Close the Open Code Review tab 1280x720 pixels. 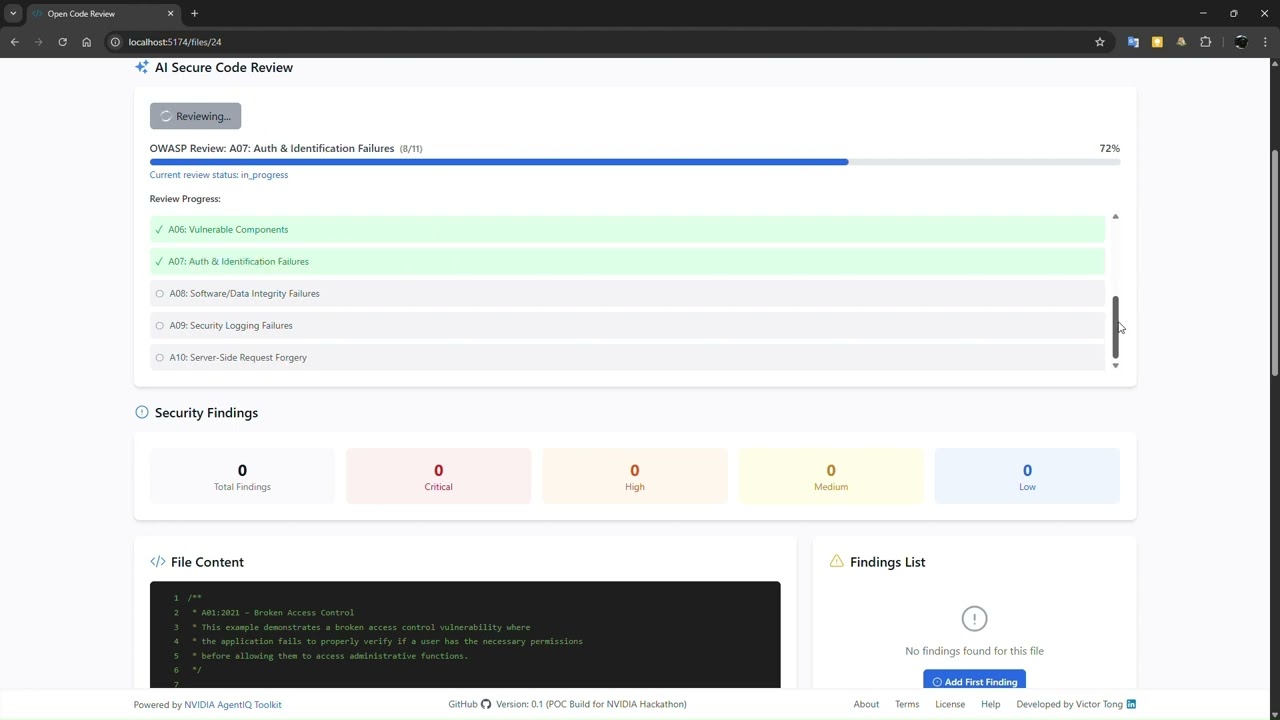(x=170, y=14)
